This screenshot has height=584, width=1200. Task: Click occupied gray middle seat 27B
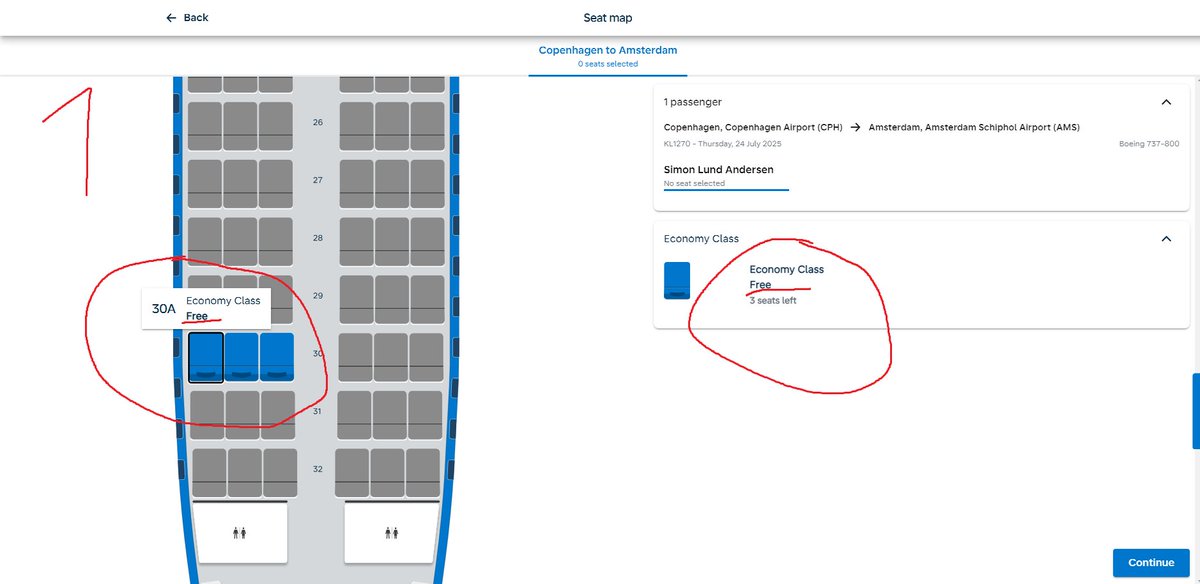pos(240,184)
